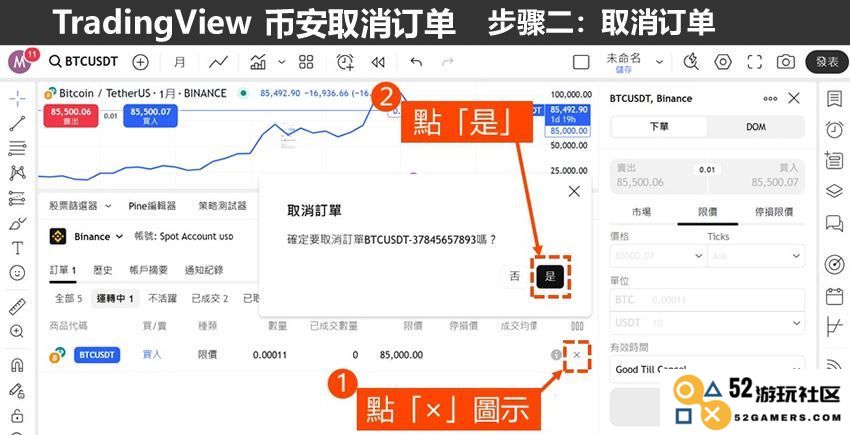Open the emoji icons tool
The height and width of the screenshot is (435, 850).
point(17,273)
